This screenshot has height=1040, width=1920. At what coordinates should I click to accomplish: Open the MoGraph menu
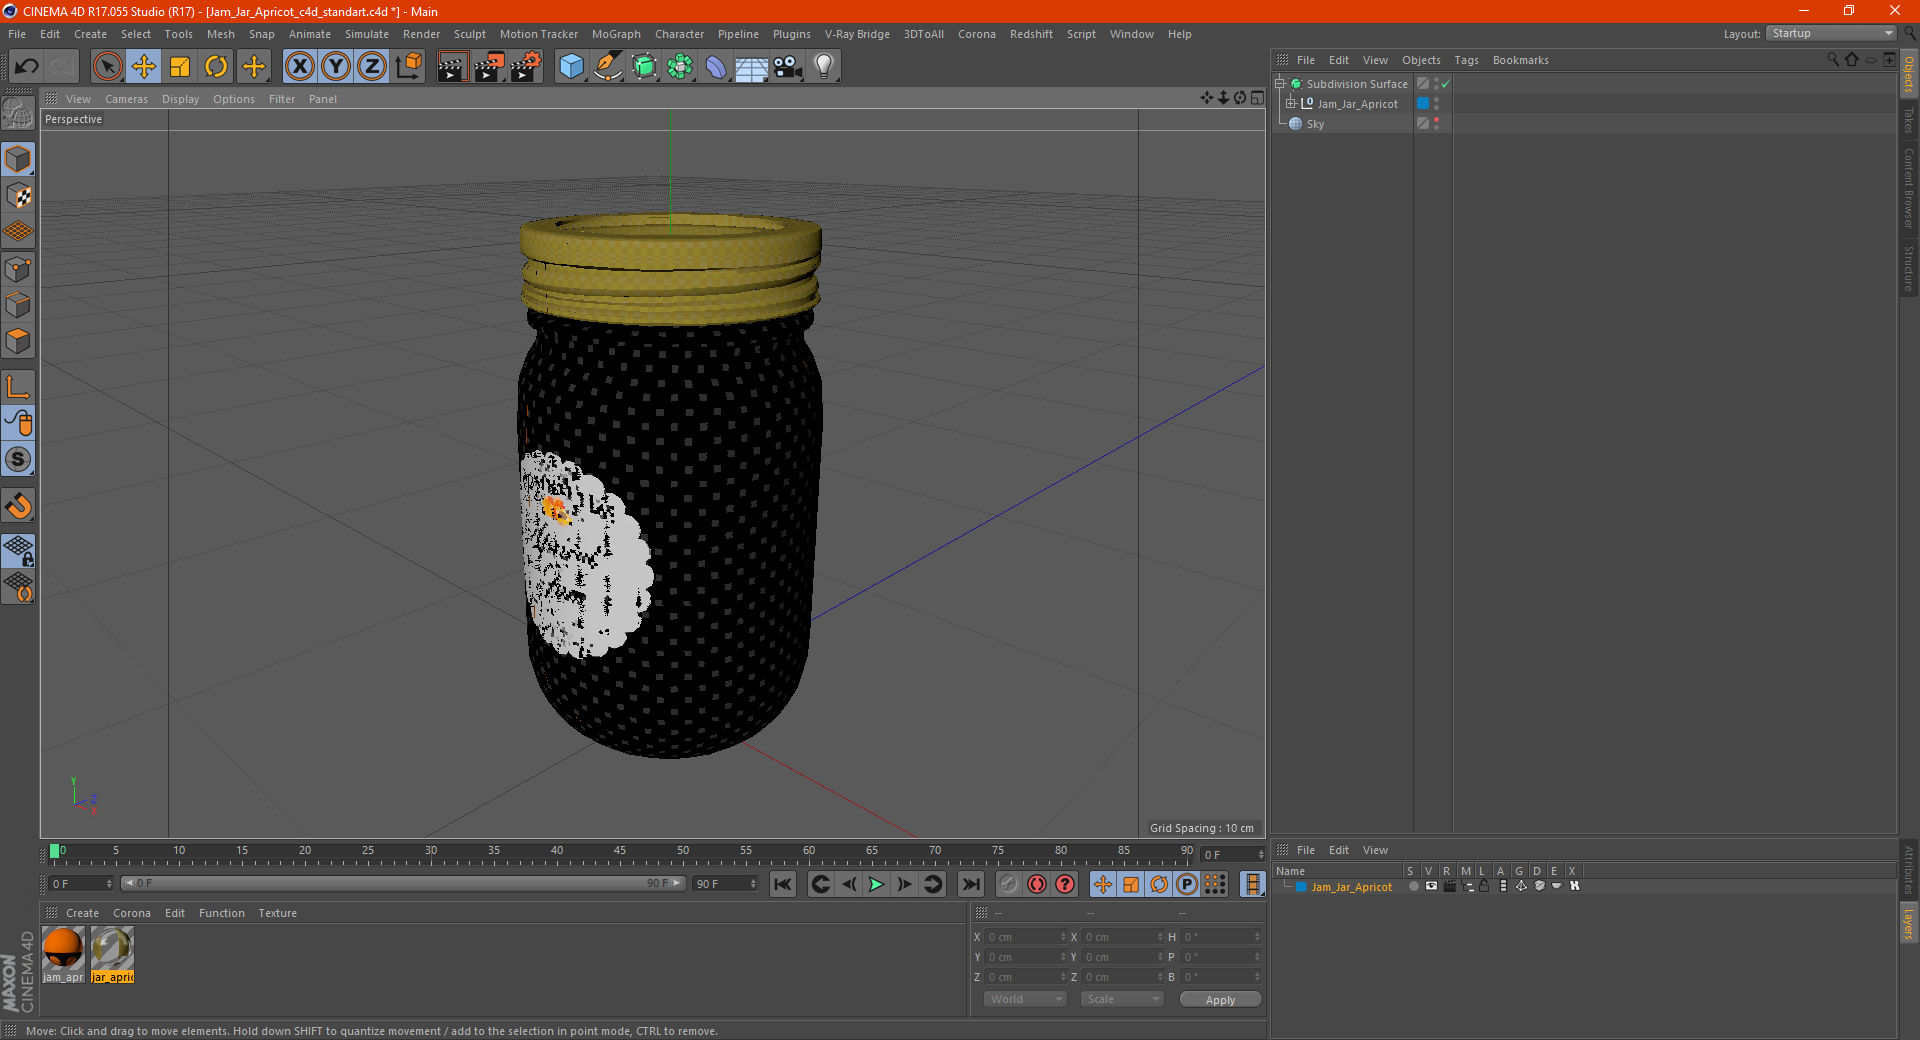click(616, 34)
